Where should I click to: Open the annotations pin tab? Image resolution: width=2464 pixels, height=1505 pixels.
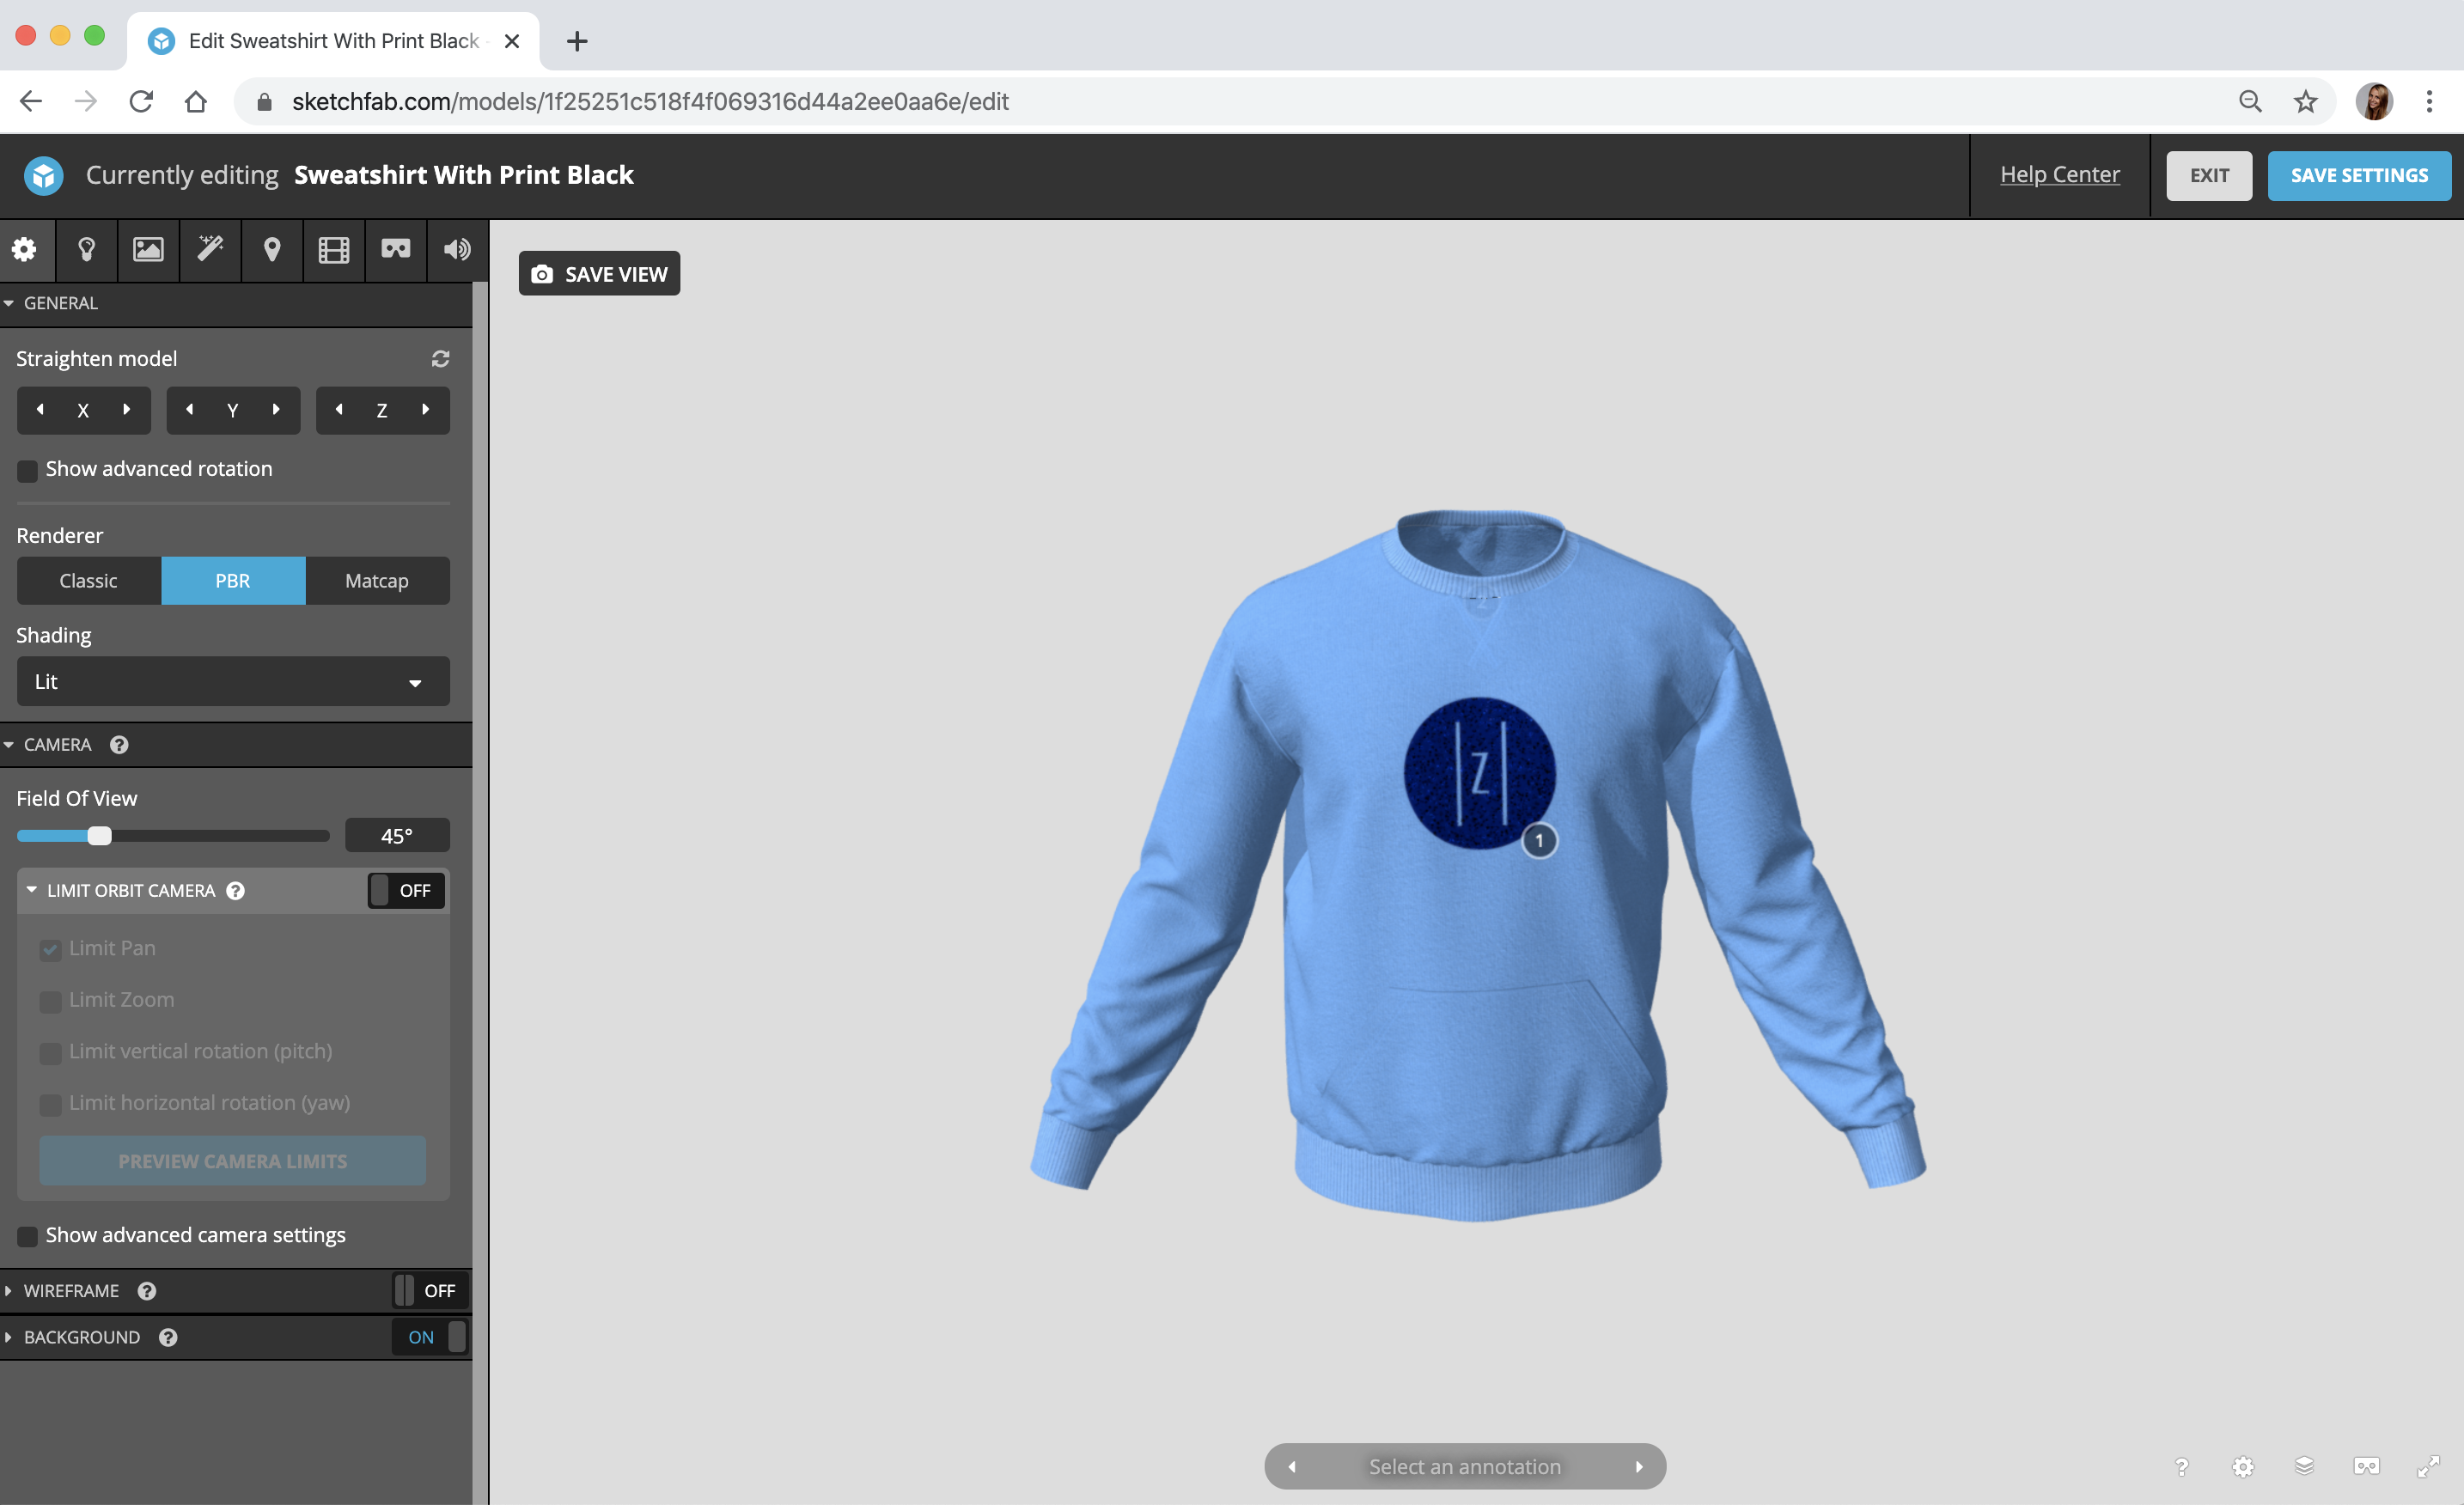(x=271, y=249)
